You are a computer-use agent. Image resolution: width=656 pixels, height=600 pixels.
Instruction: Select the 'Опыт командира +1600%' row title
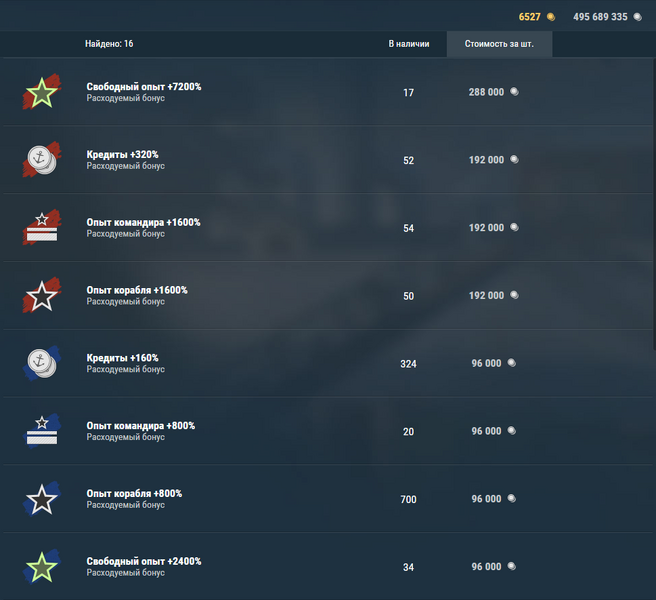(143, 222)
